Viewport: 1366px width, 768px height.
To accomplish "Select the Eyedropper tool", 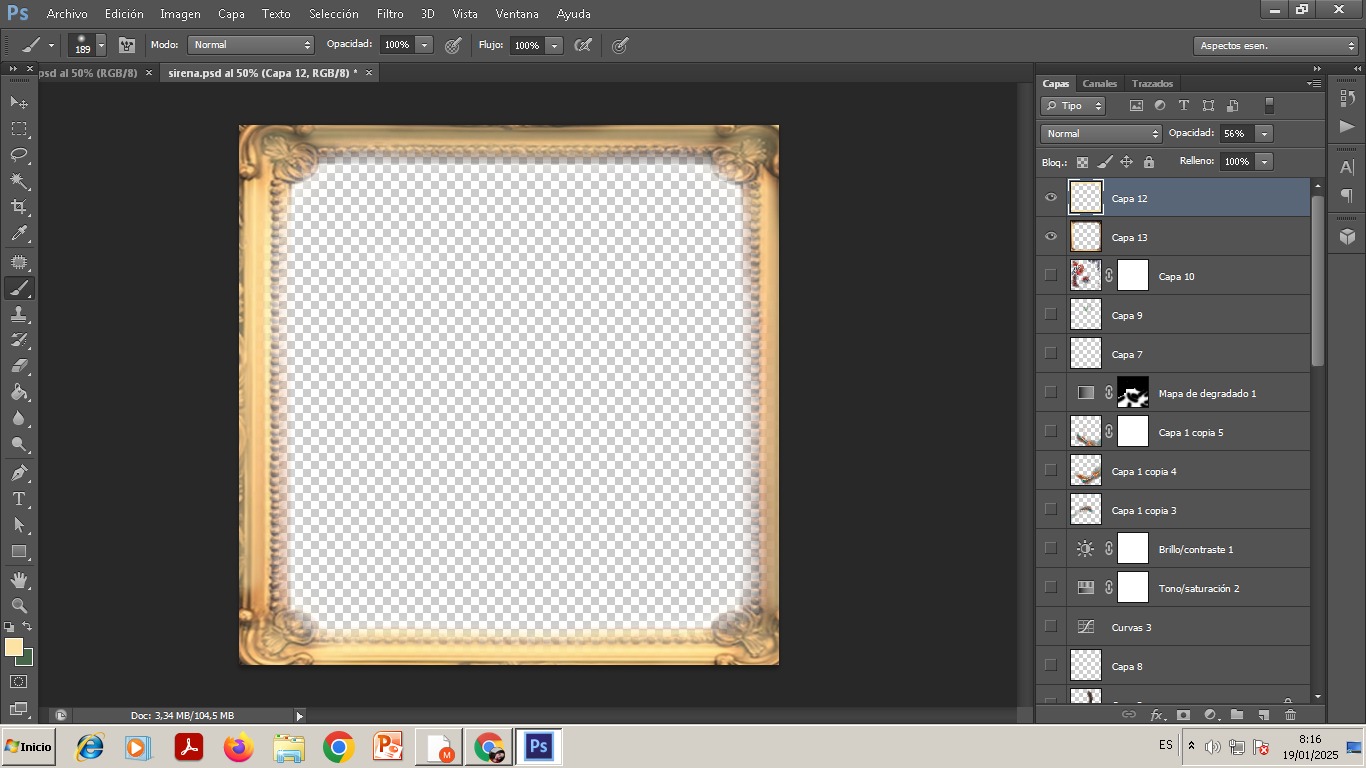I will [x=19, y=234].
